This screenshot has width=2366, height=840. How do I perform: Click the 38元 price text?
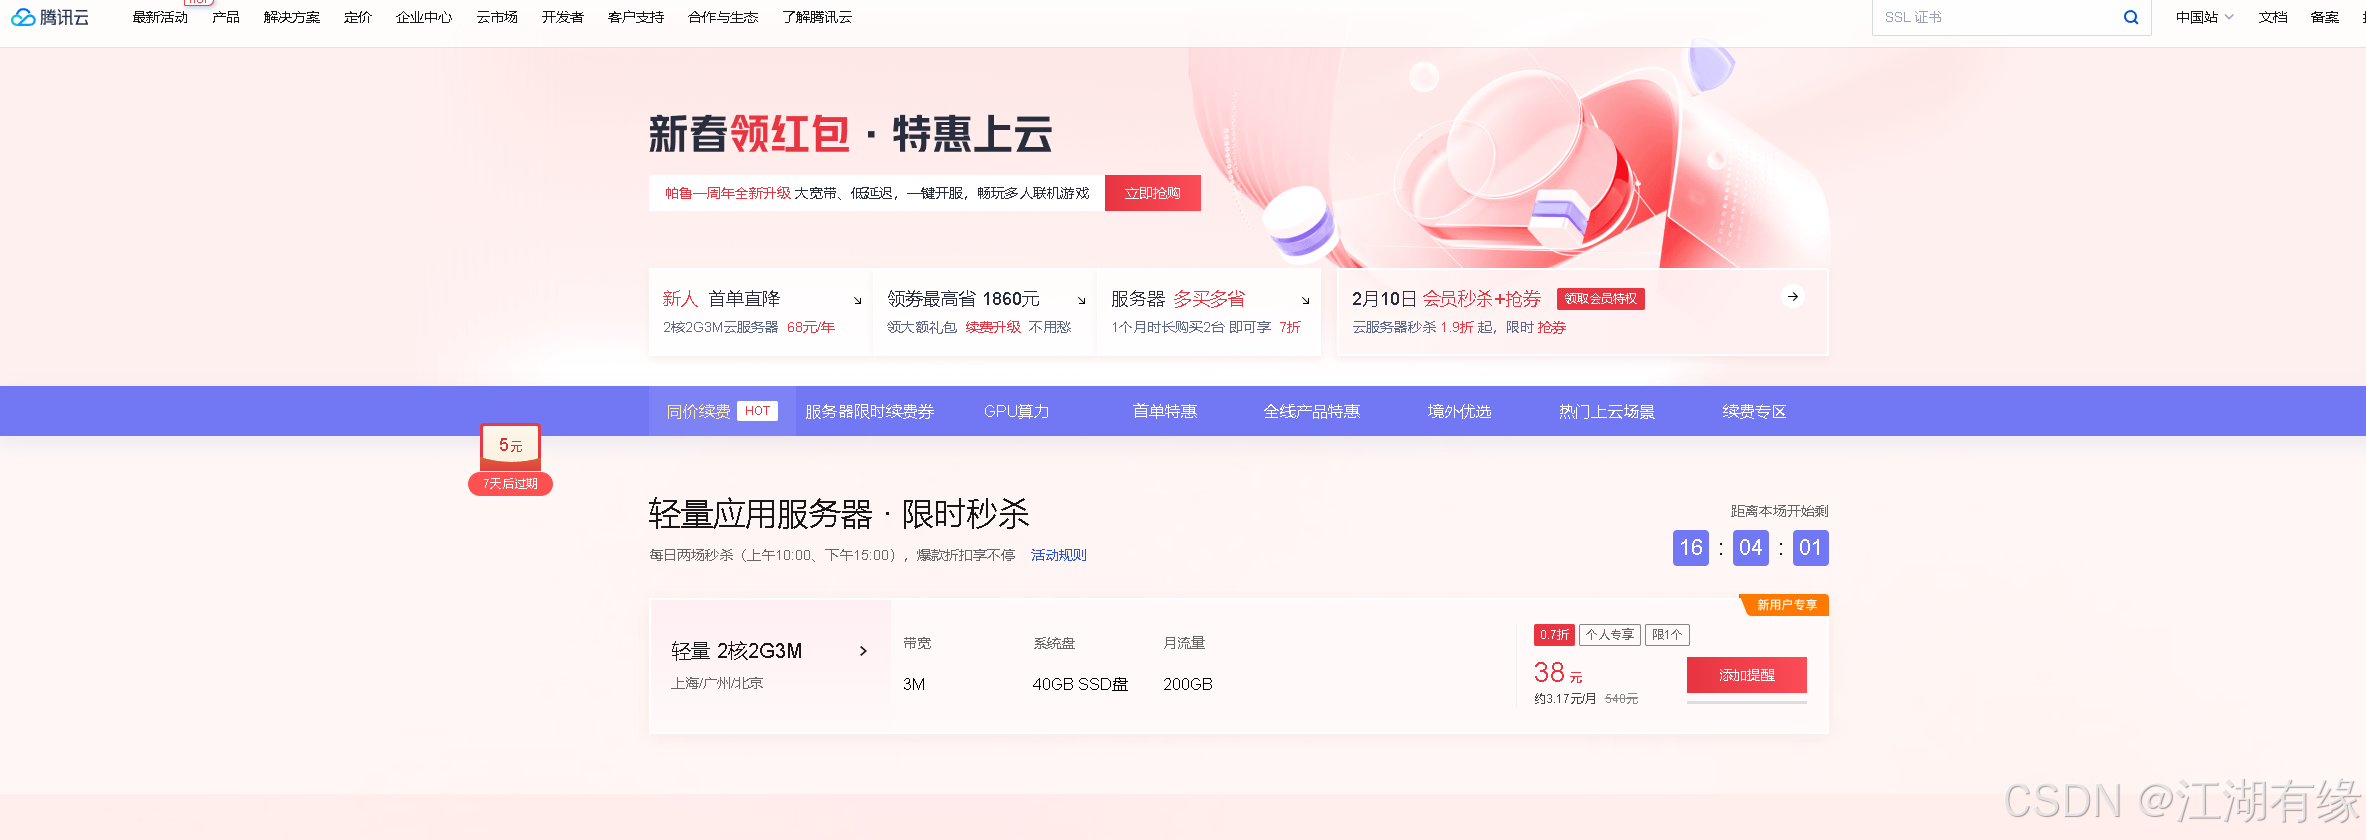pos(1558,673)
